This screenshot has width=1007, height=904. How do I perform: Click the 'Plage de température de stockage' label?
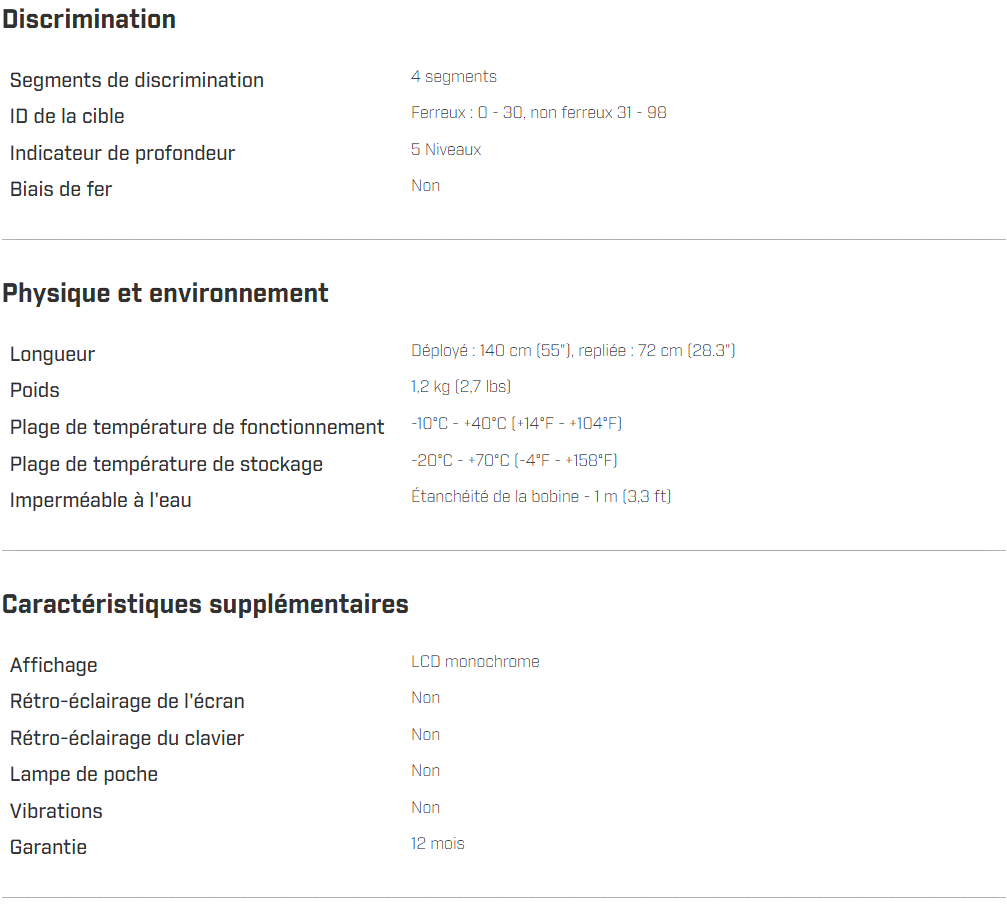click(x=166, y=464)
